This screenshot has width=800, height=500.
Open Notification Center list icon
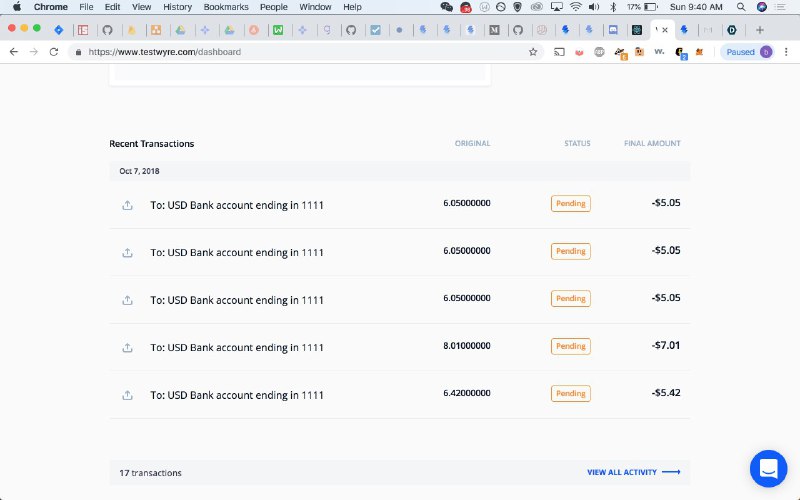click(781, 7)
